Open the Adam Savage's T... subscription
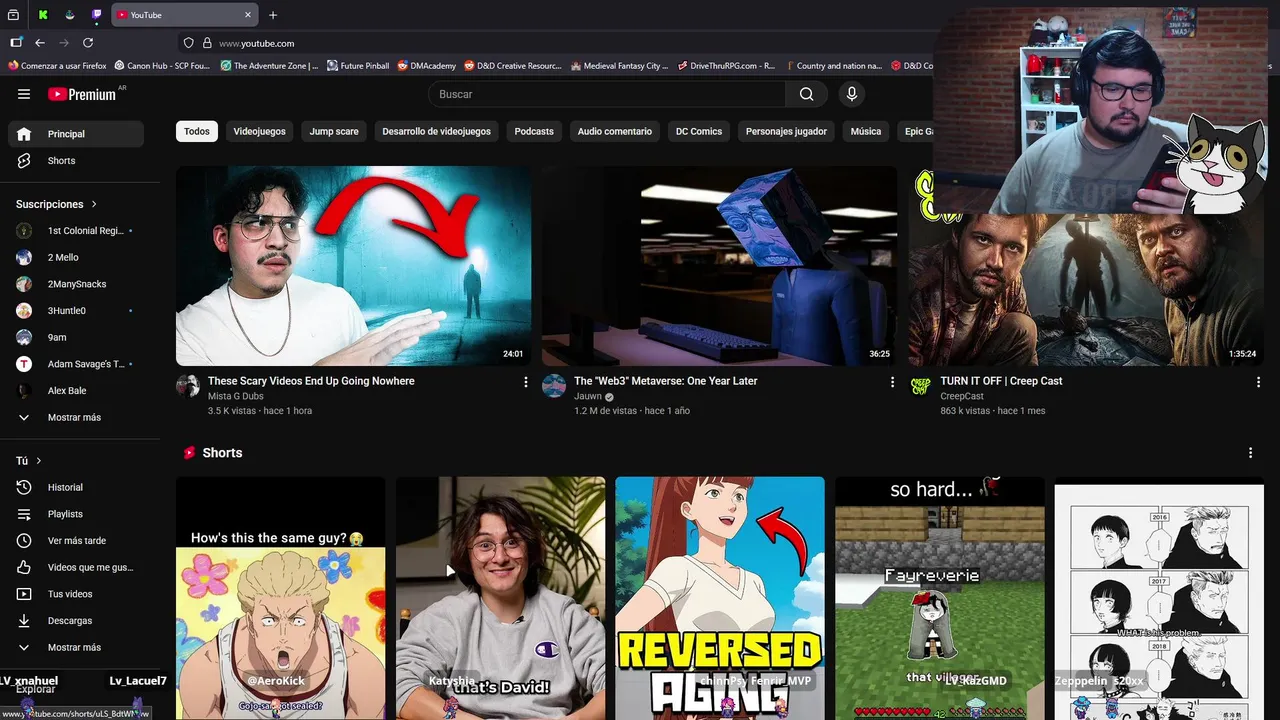The image size is (1280, 720). point(76,364)
